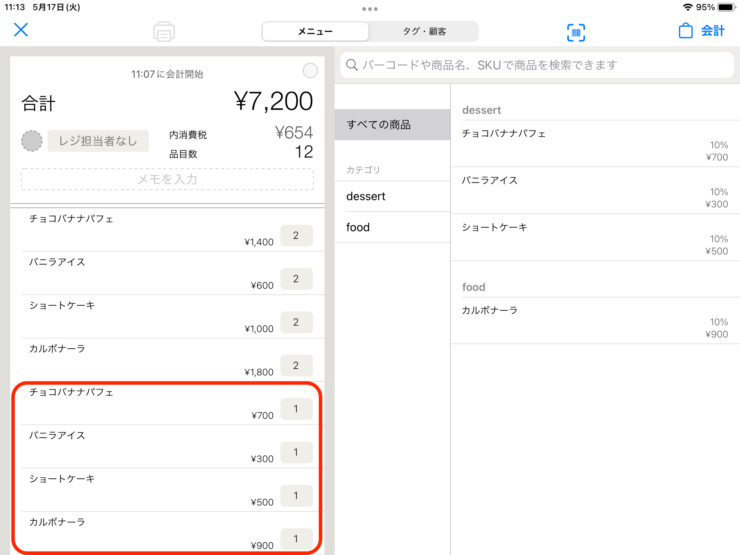The image size is (740, 555).
Task: Tap the battery indicator in status bar
Action: point(727,7)
